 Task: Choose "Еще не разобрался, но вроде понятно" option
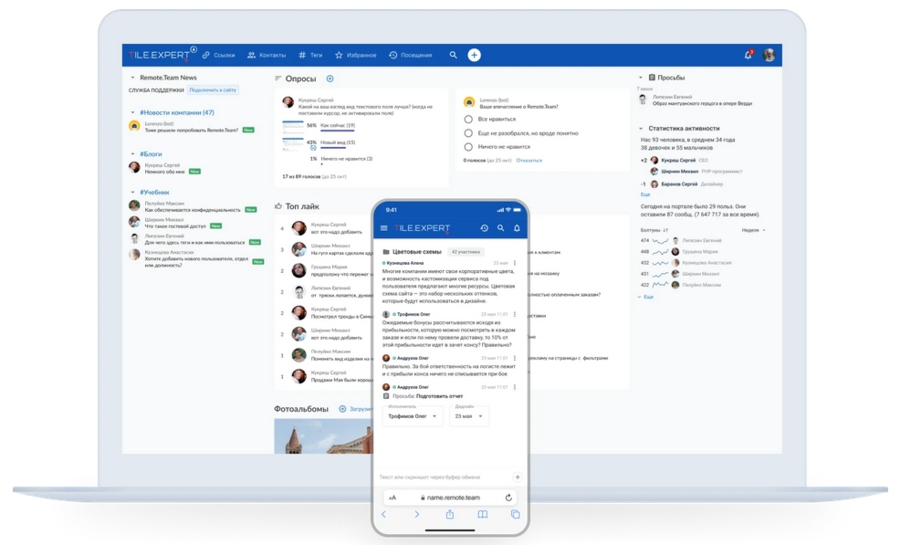[468, 133]
